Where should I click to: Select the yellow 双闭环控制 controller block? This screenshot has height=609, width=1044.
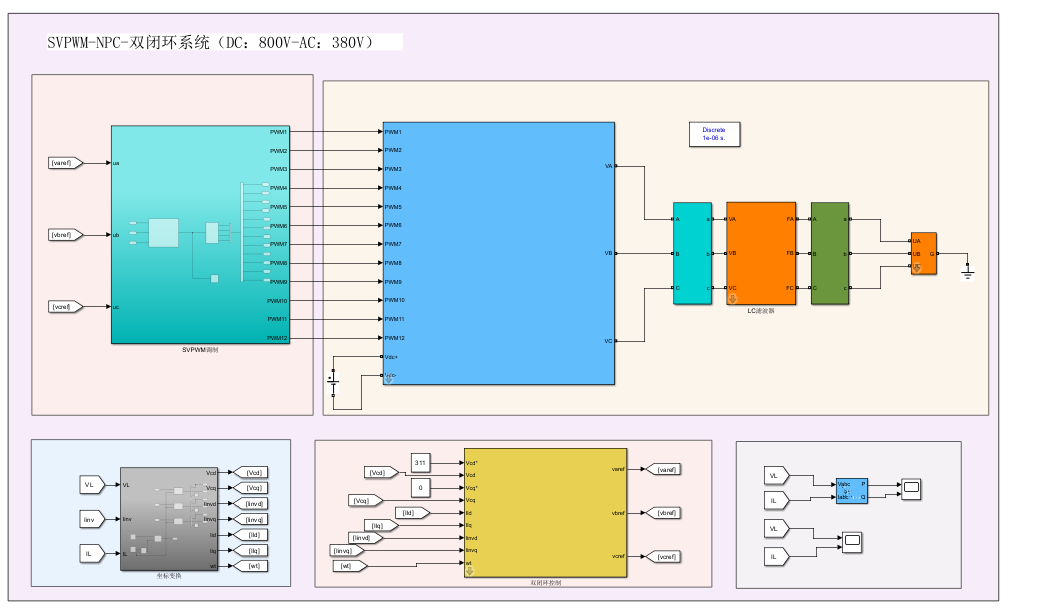pos(545,512)
